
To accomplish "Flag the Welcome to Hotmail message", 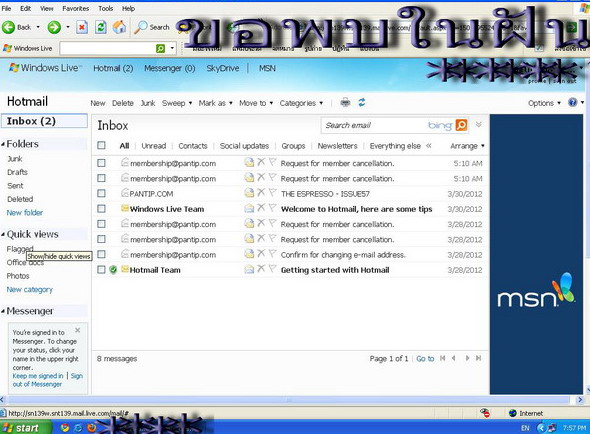I will coord(272,208).
